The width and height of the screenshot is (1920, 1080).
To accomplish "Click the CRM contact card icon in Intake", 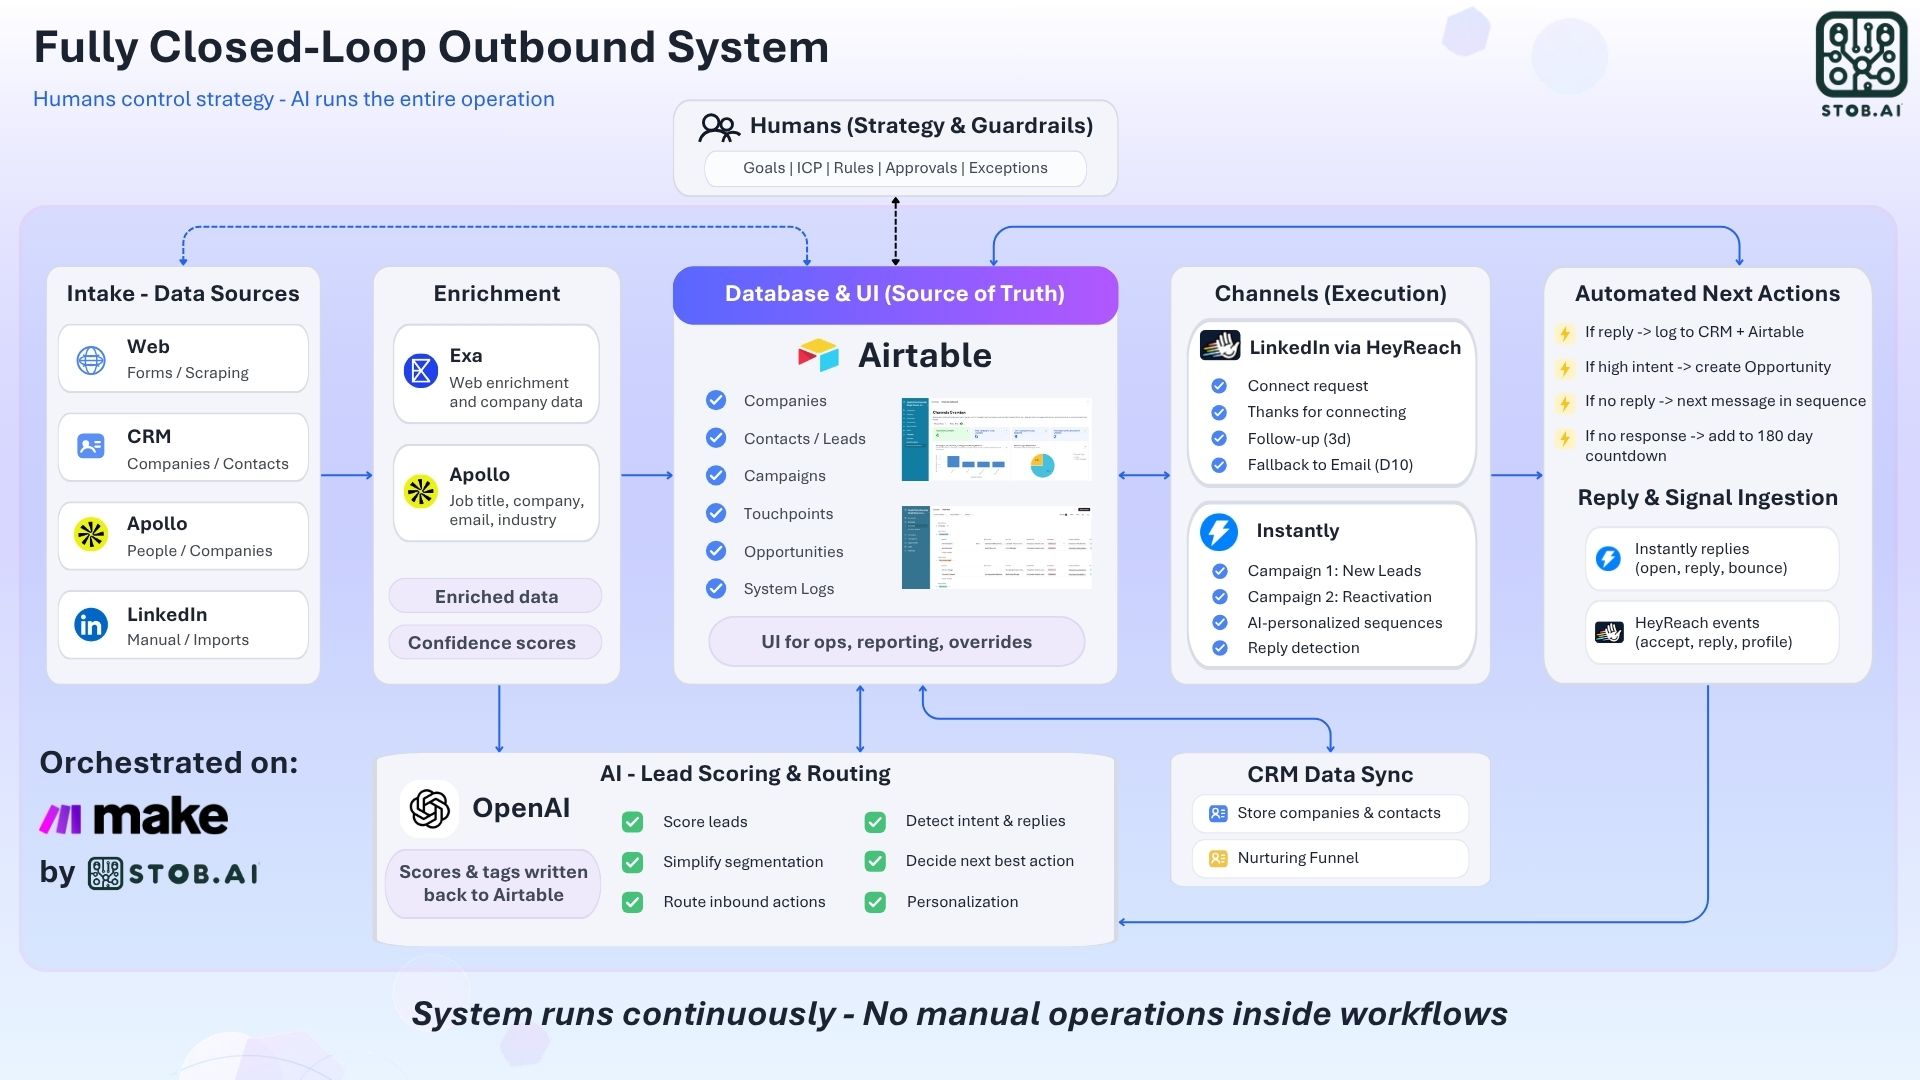I will pyautogui.click(x=91, y=446).
